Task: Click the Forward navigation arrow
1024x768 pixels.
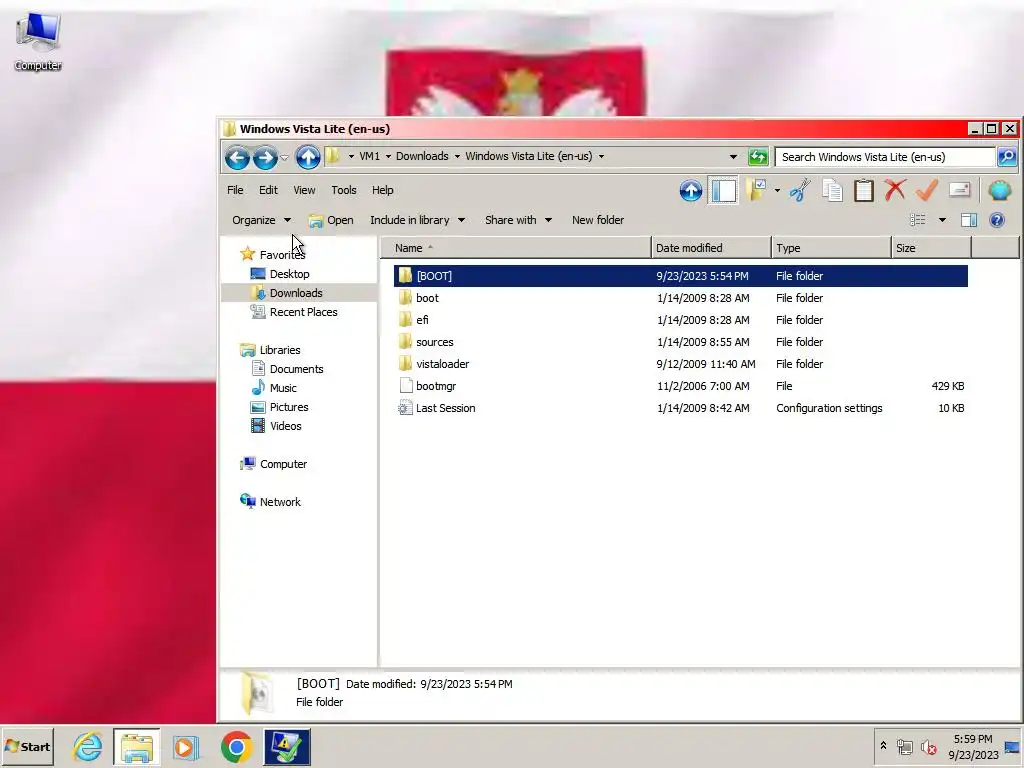Action: point(264,157)
